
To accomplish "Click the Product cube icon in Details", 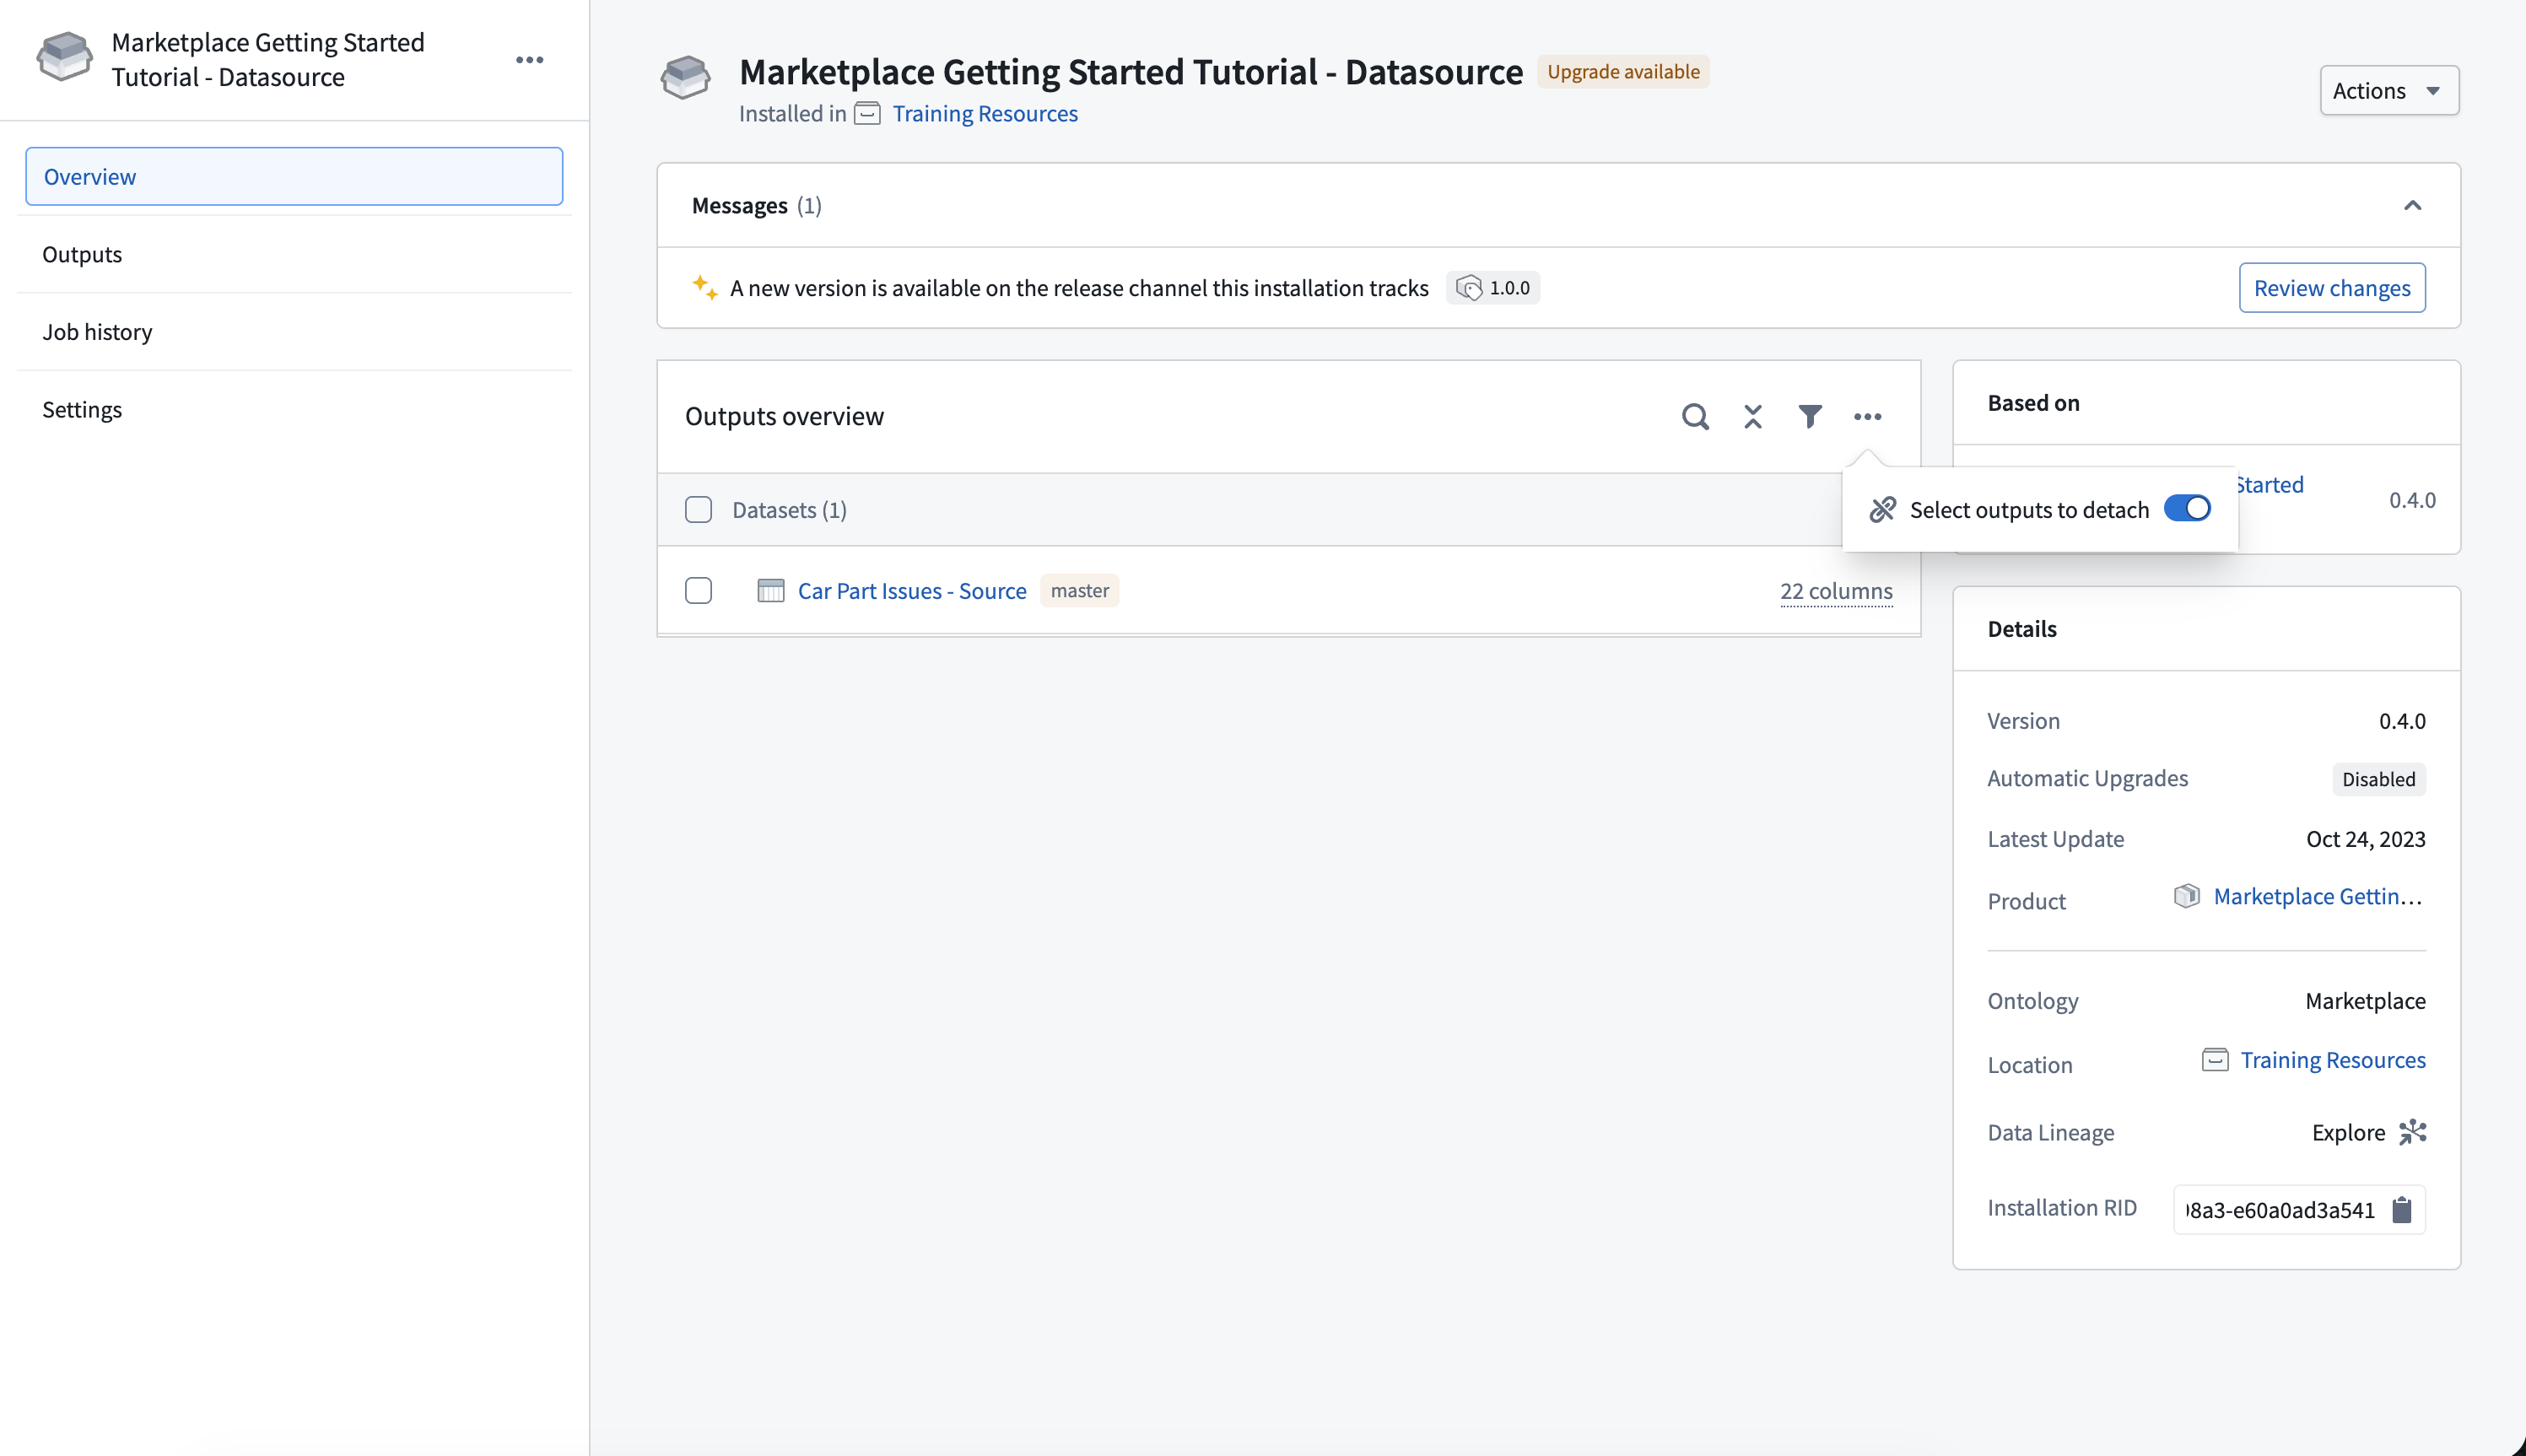I will pyautogui.click(x=2187, y=896).
